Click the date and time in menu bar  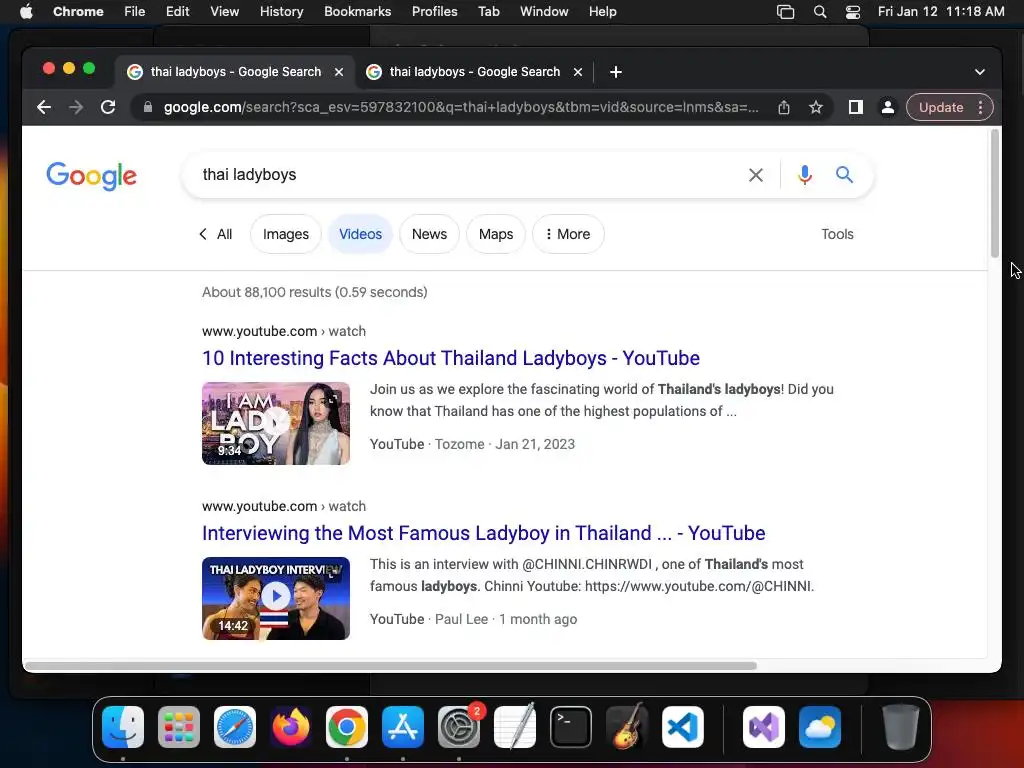(941, 12)
